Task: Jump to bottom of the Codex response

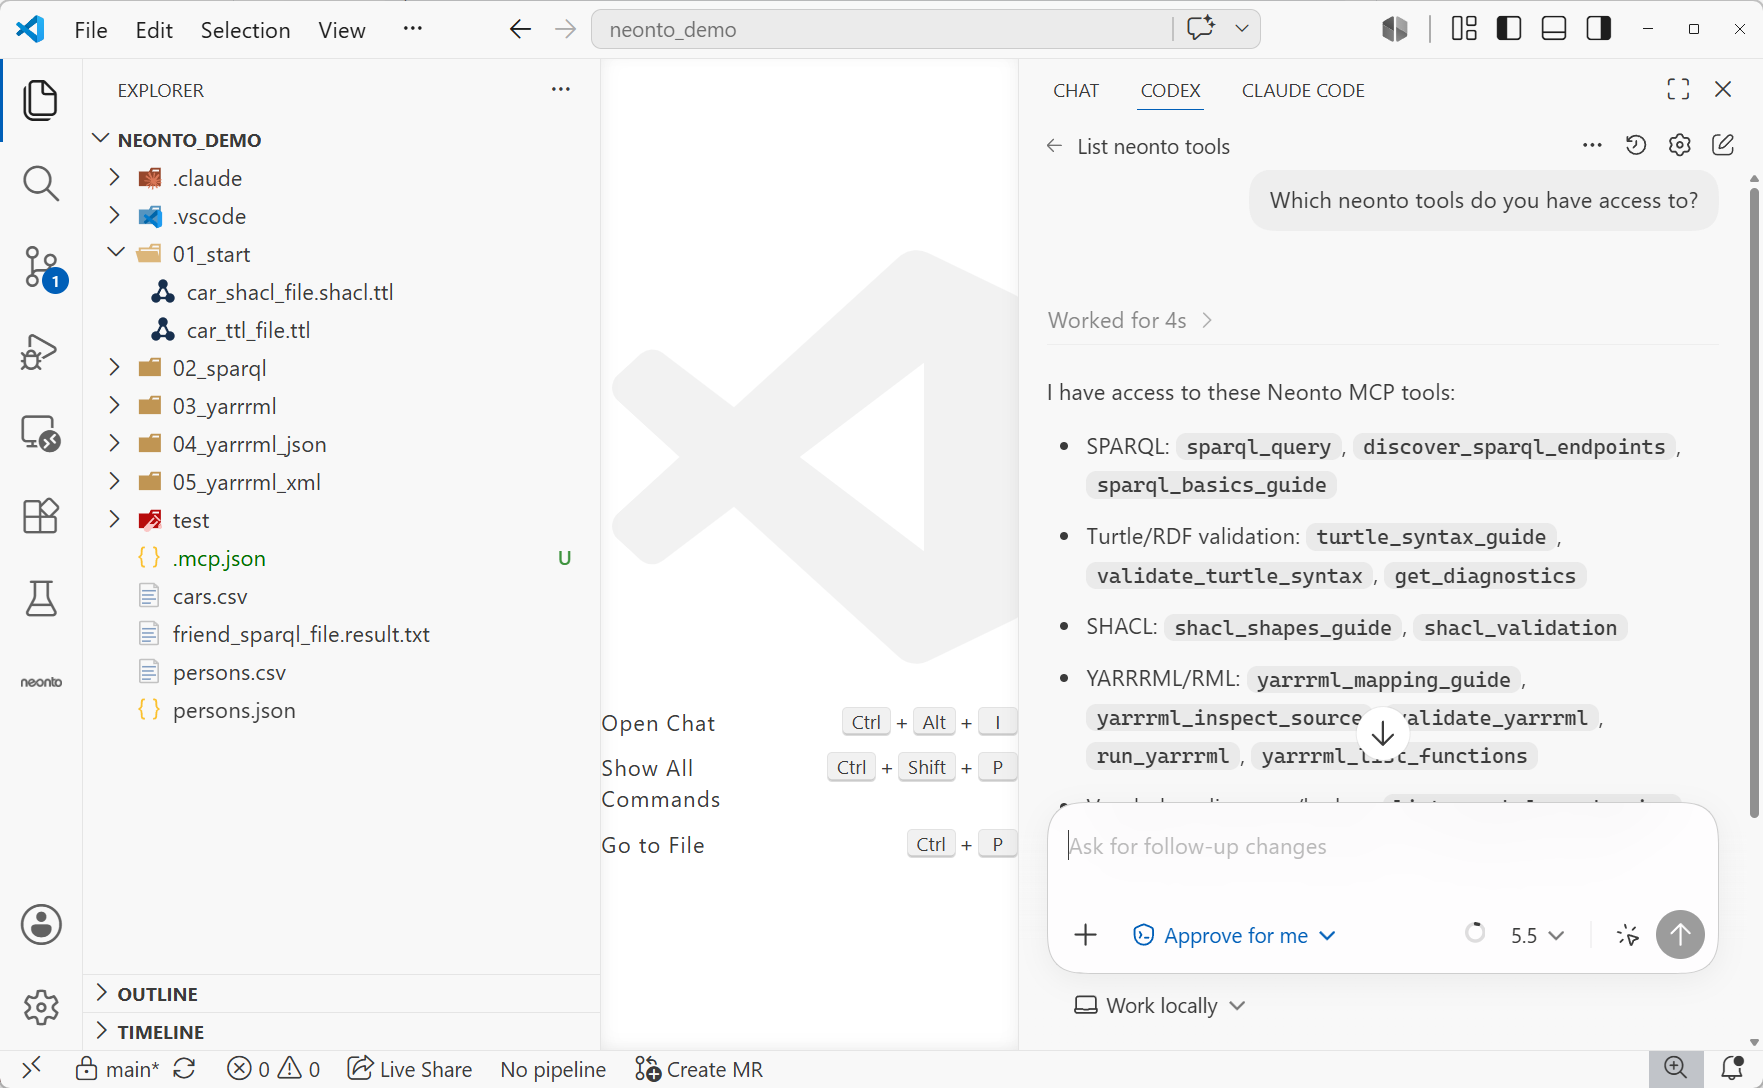Action: coord(1383,734)
